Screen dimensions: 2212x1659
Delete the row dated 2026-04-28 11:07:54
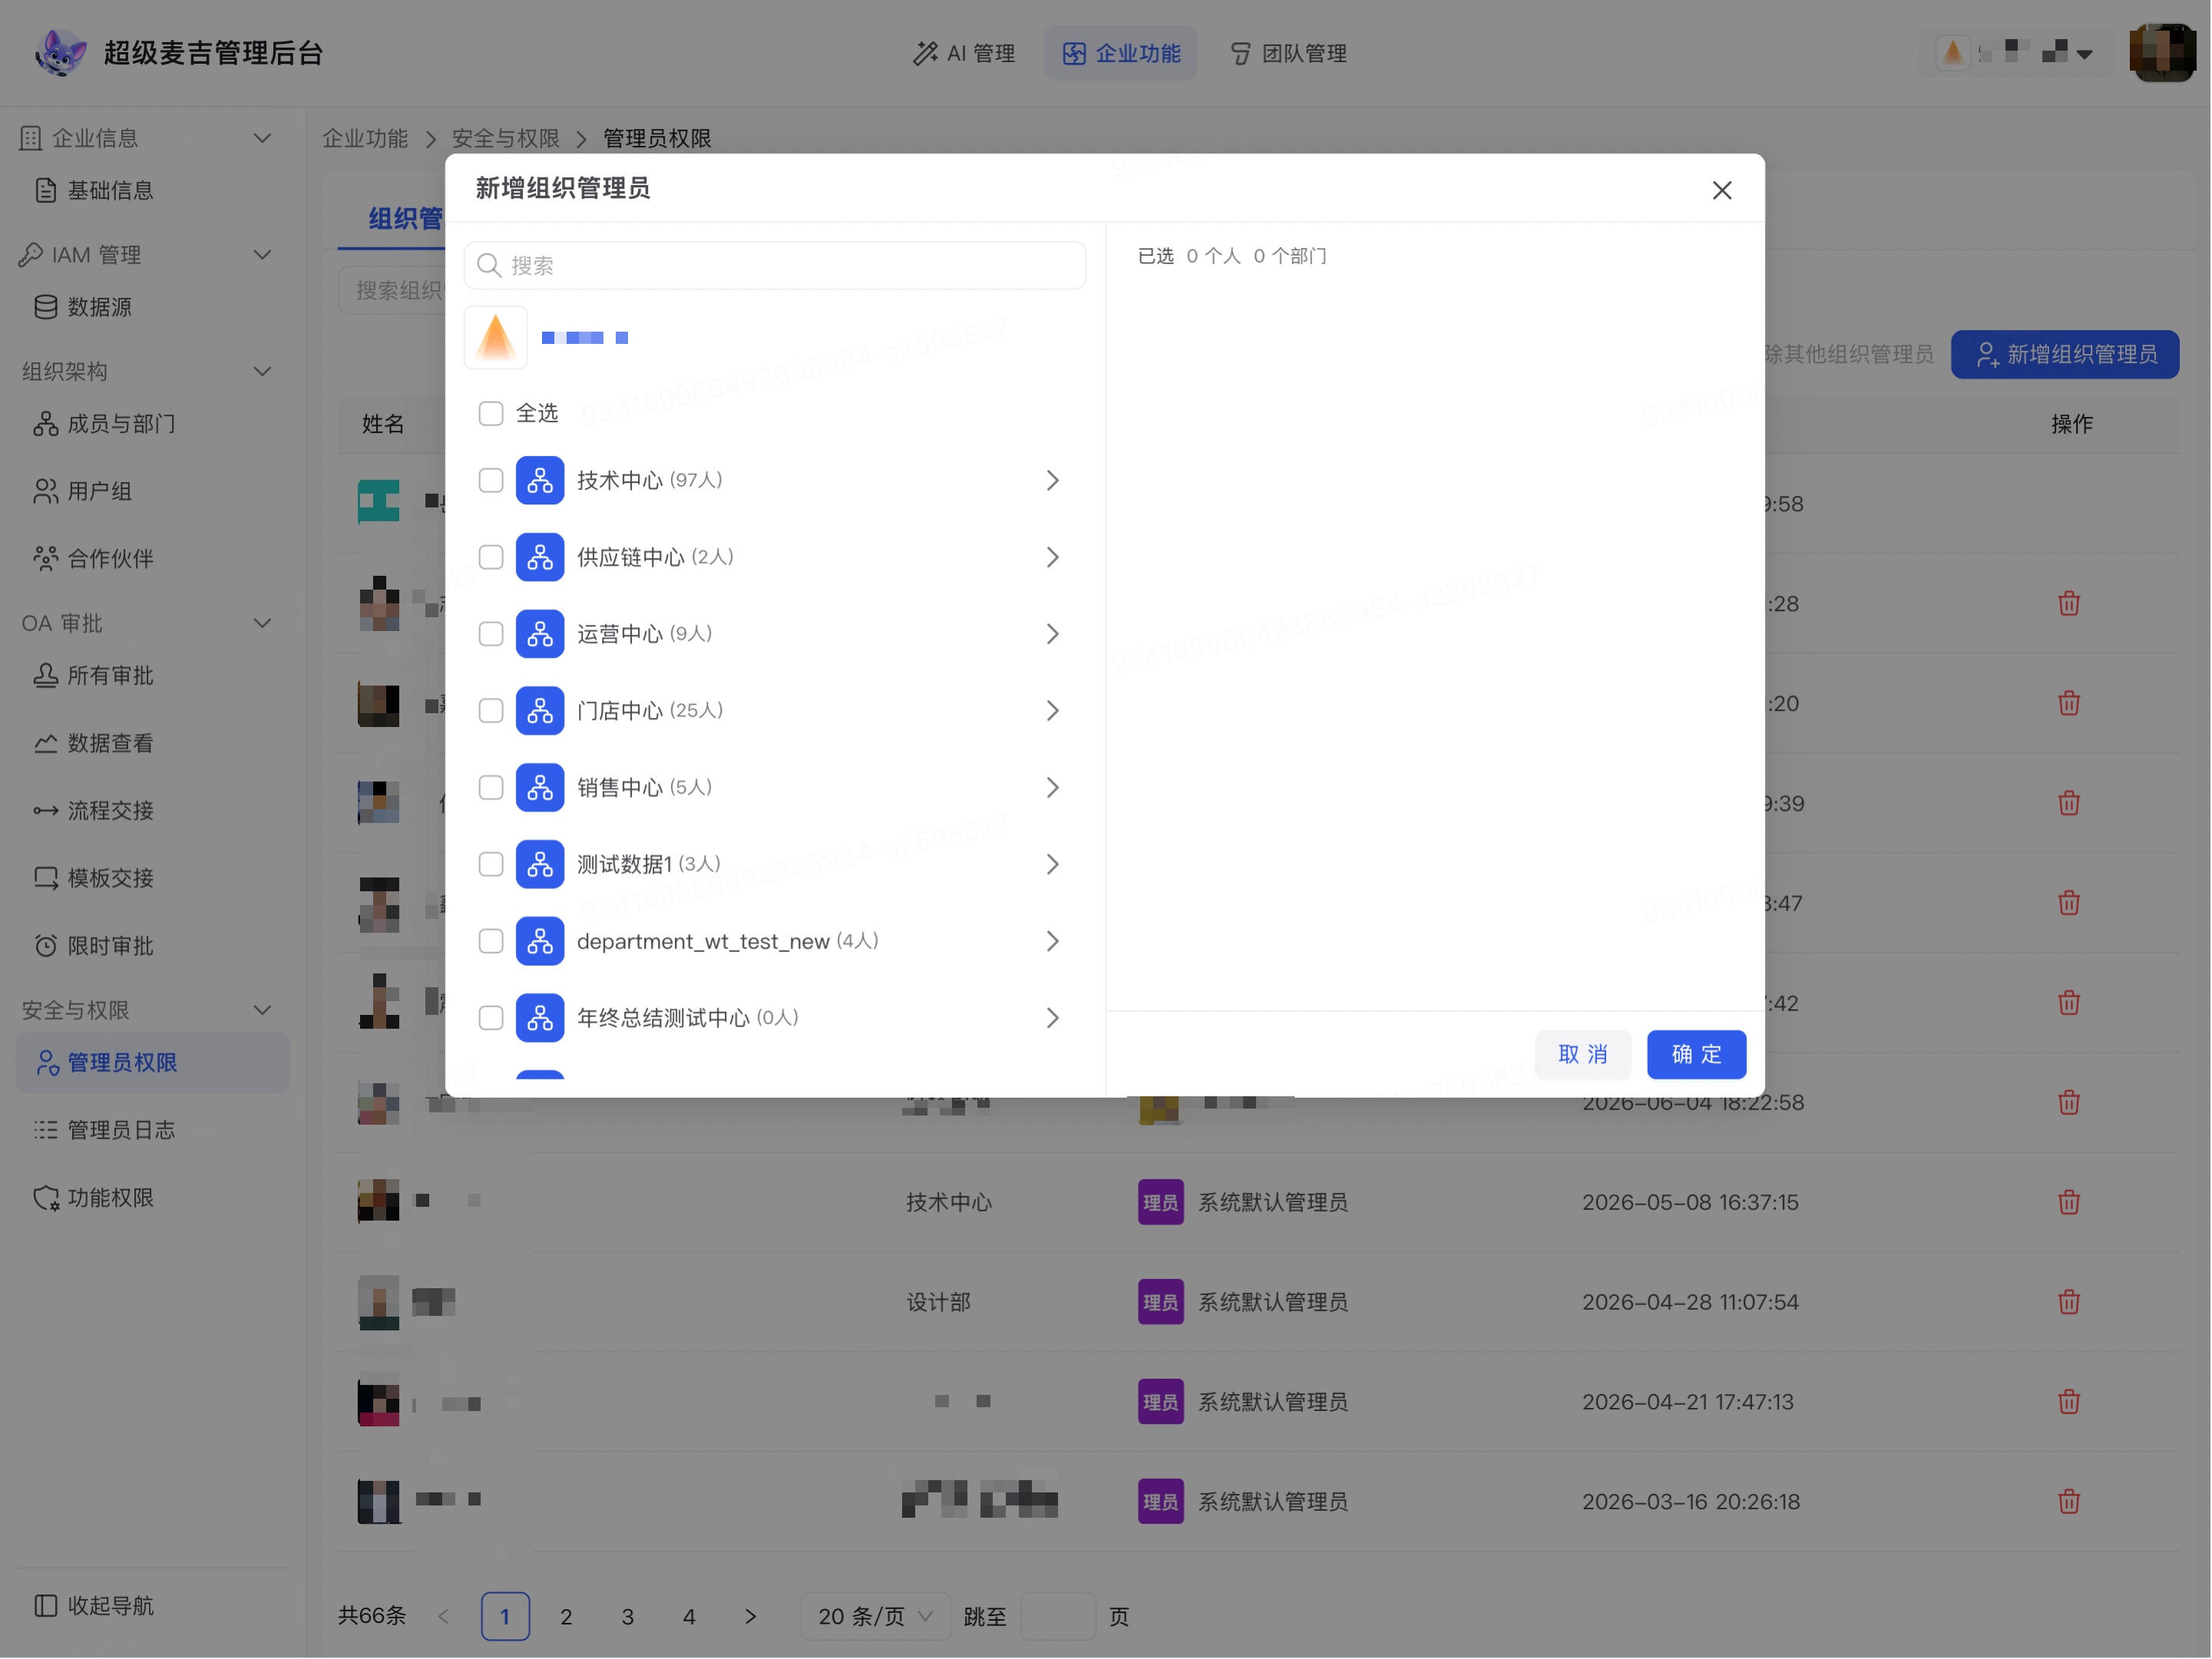click(2069, 1303)
